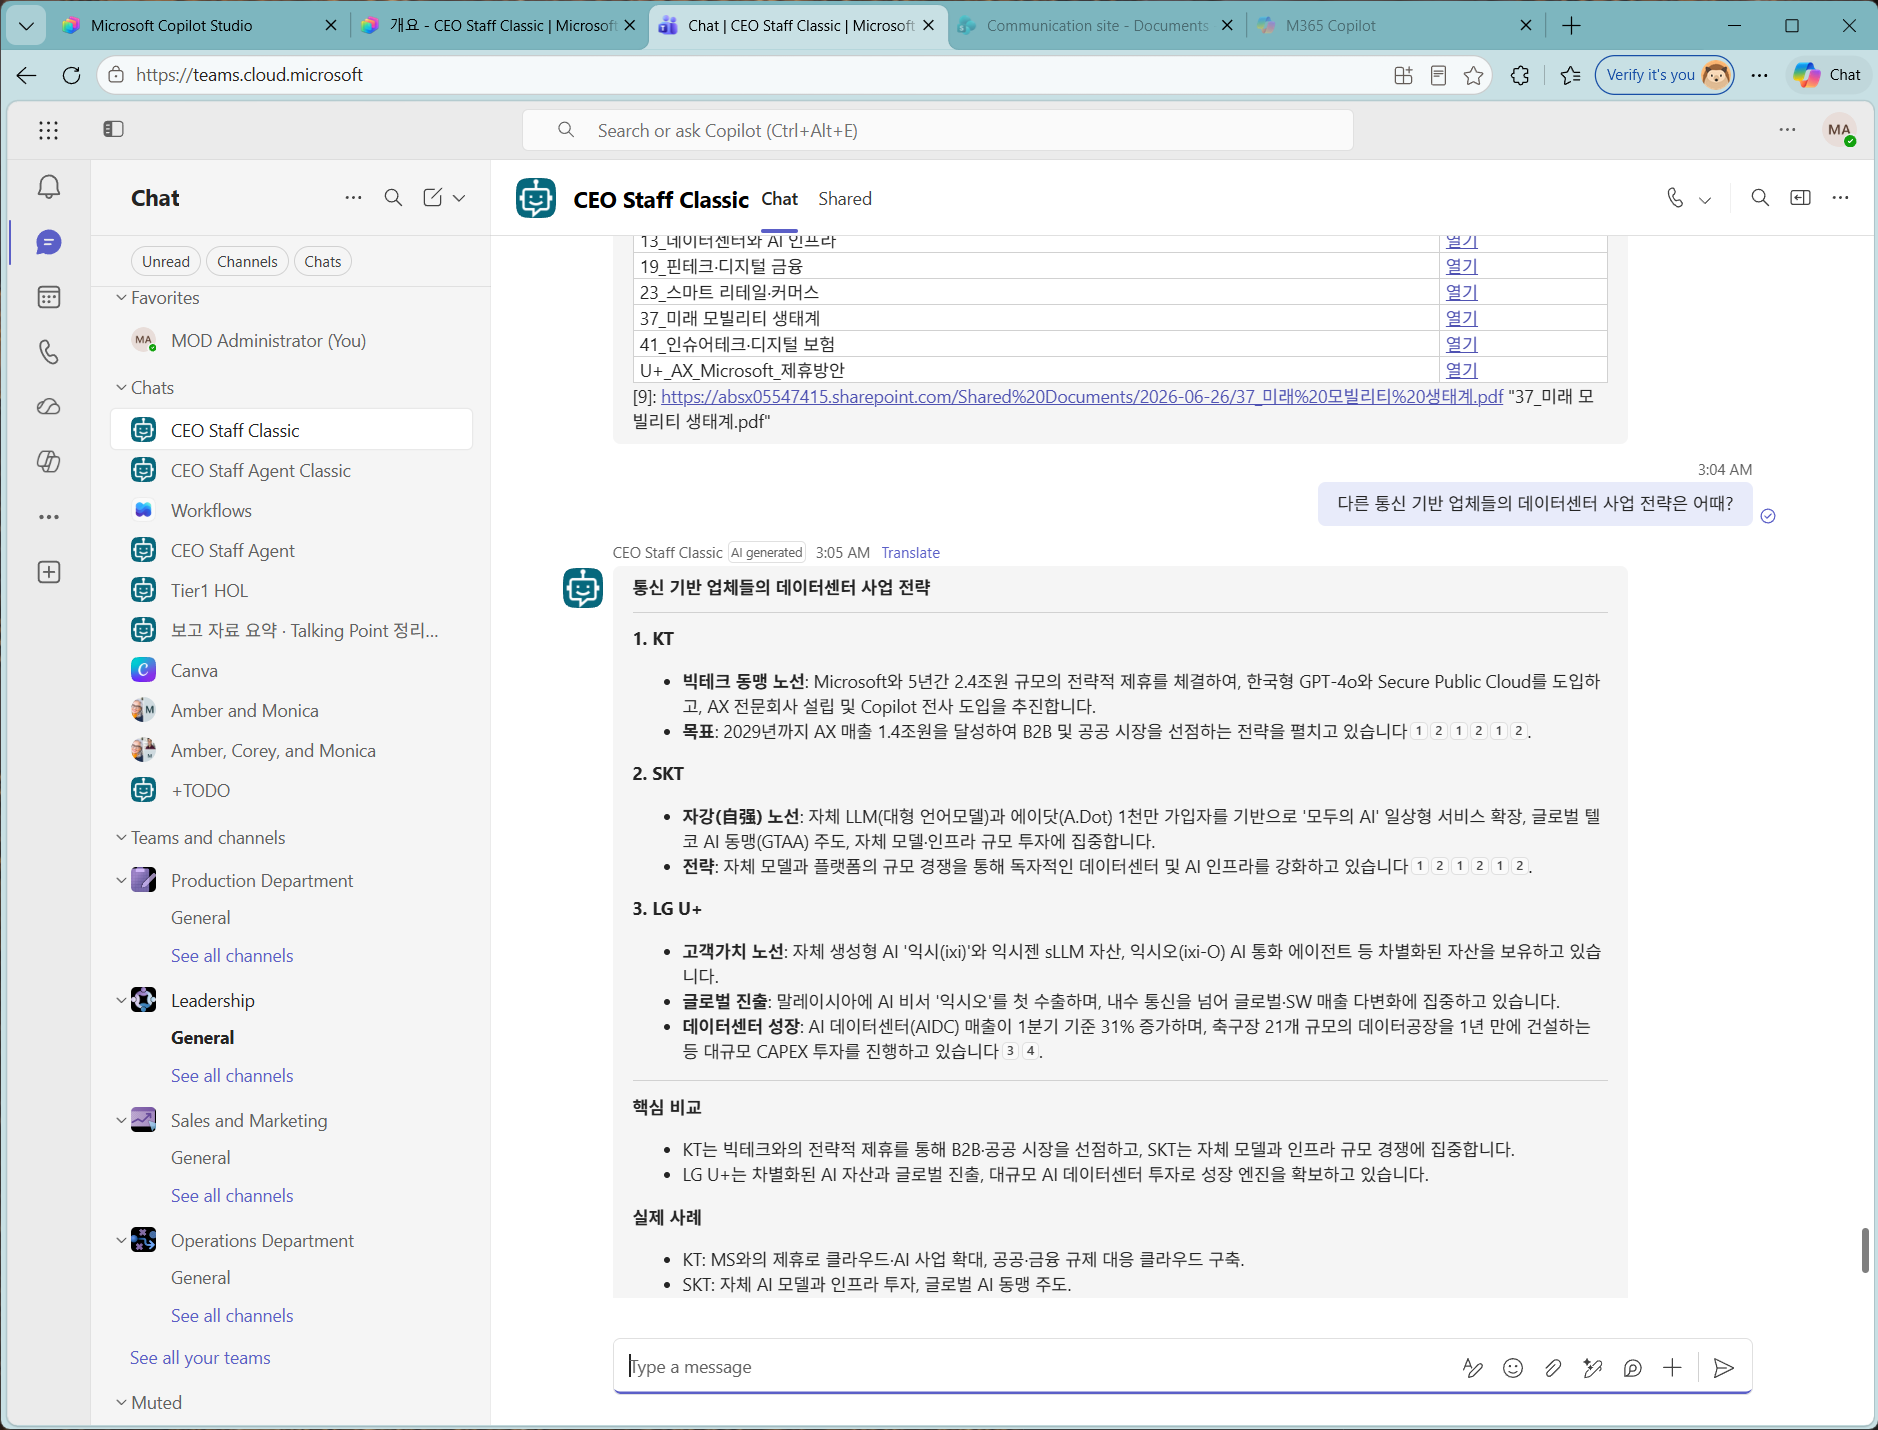Start a new chat with compose icon

(432, 198)
